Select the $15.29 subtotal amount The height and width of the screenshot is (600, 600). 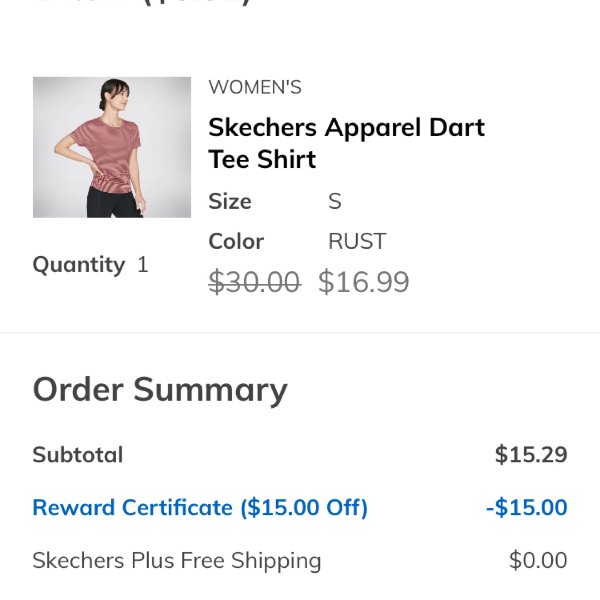[531, 455]
